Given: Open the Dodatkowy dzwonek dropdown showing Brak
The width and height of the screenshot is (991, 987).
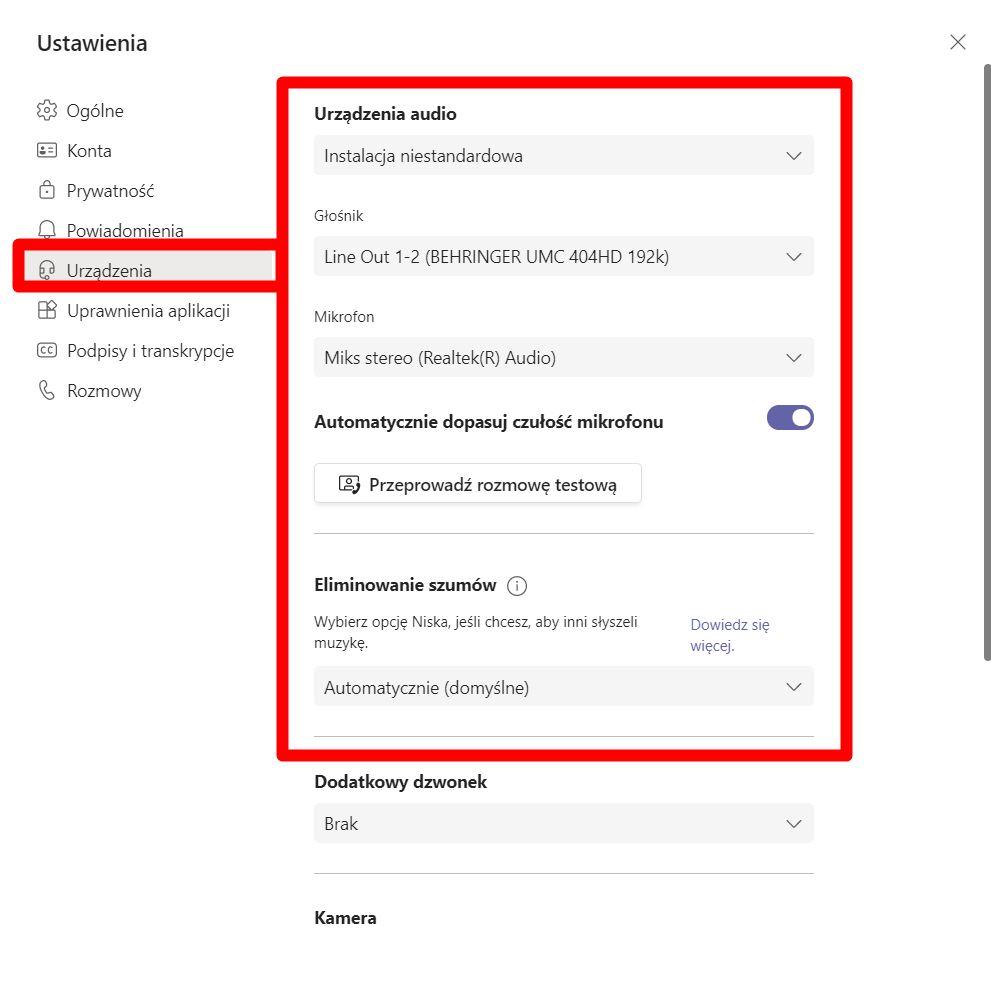Looking at the screenshot, I should (564, 823).
